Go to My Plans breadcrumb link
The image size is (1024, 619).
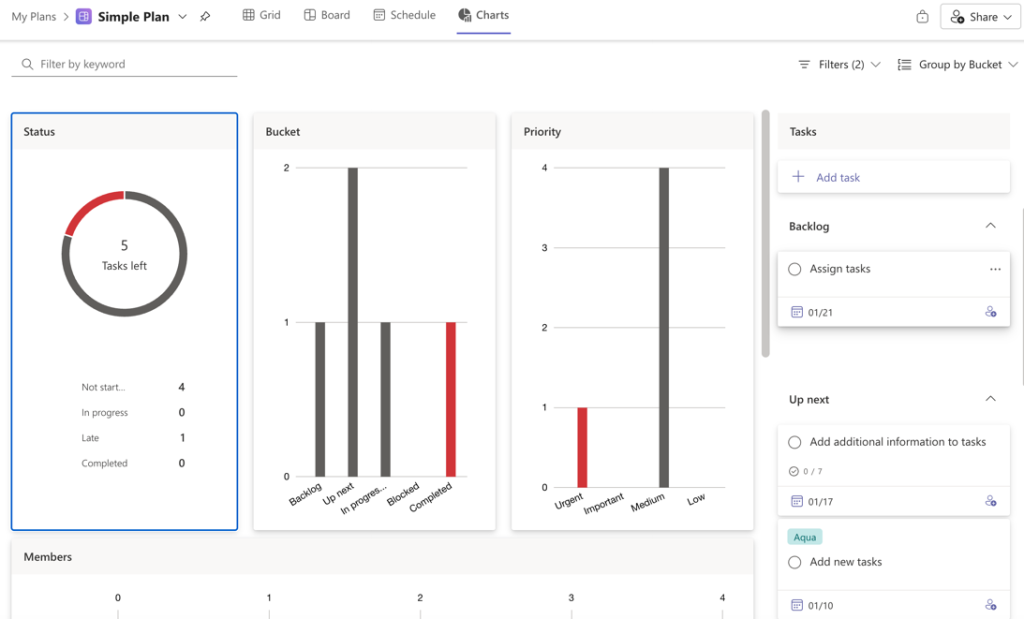pos(34,17)
